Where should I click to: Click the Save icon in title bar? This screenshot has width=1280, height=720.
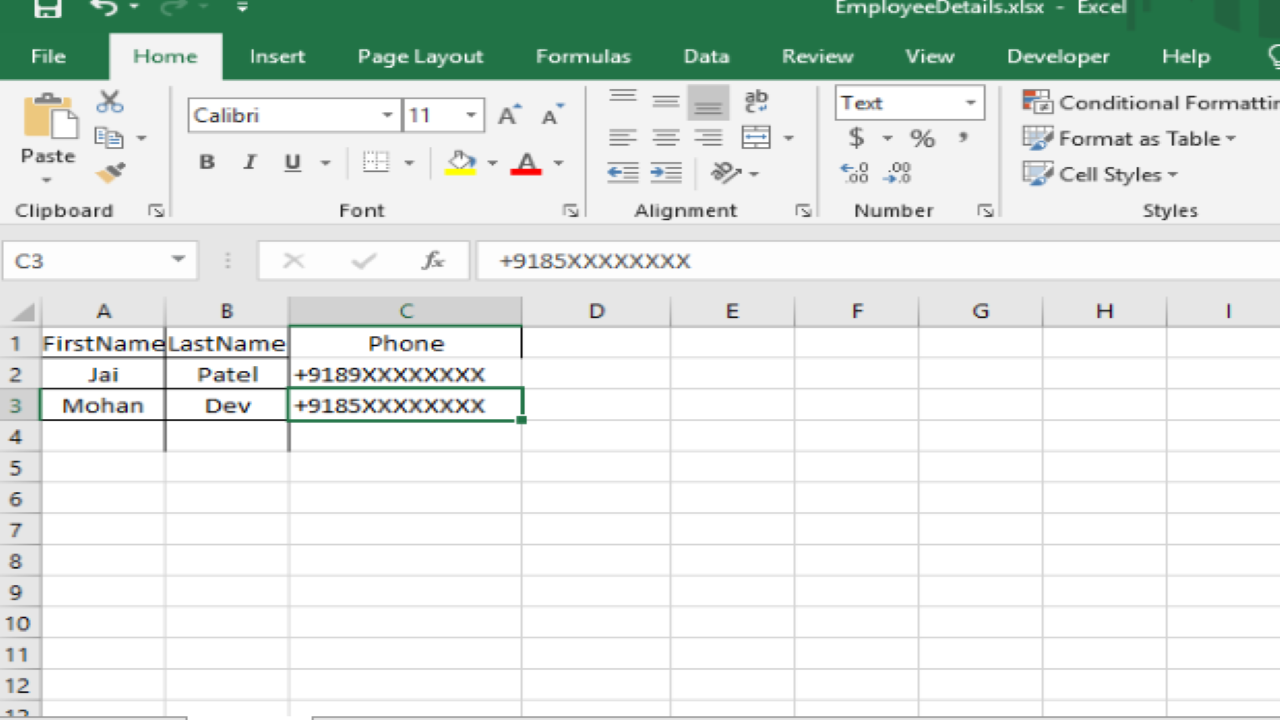coord(47,9)
